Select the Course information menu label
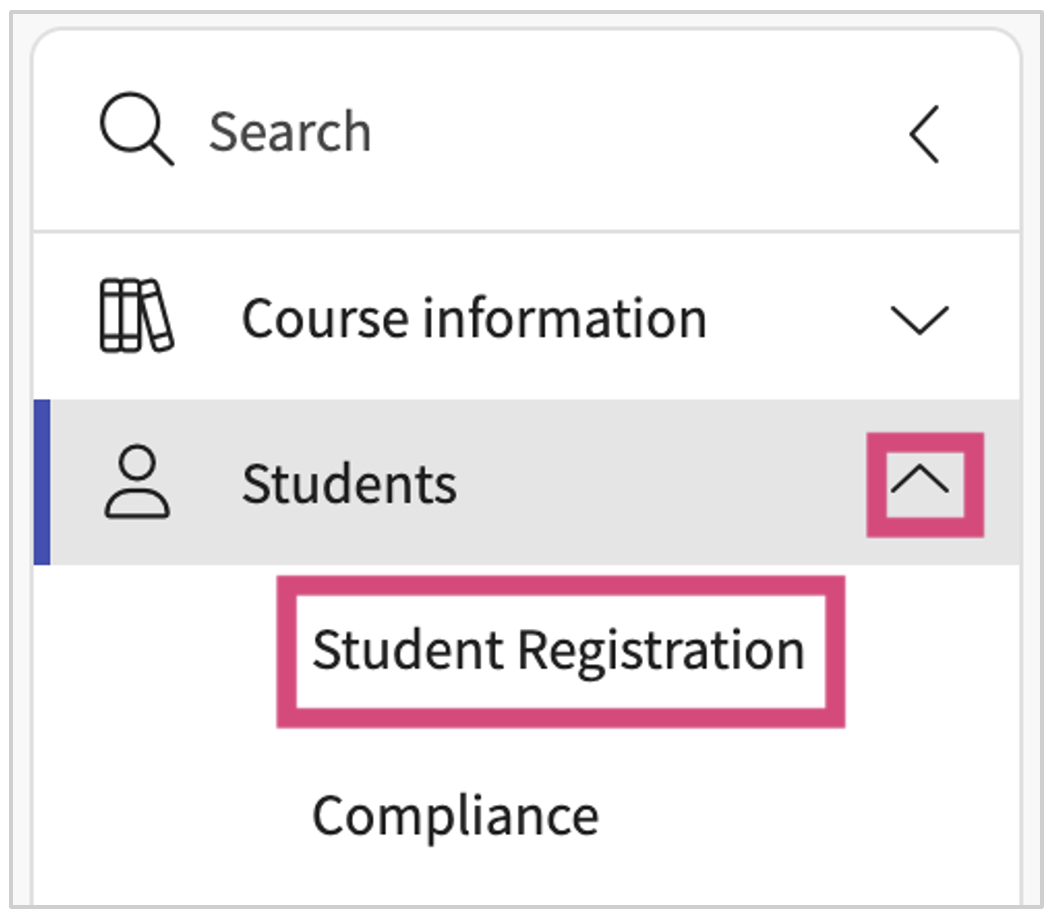 [474, 319]
